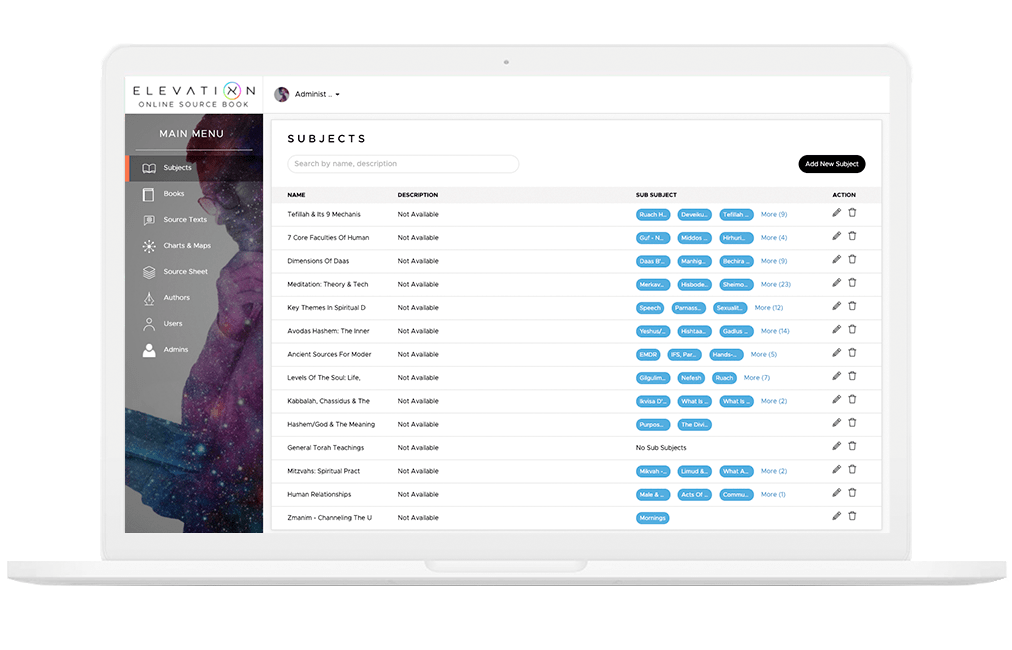Click the EMDR sub subject tag
Screen dimensions: 1012x650
(x=648, y=354)
